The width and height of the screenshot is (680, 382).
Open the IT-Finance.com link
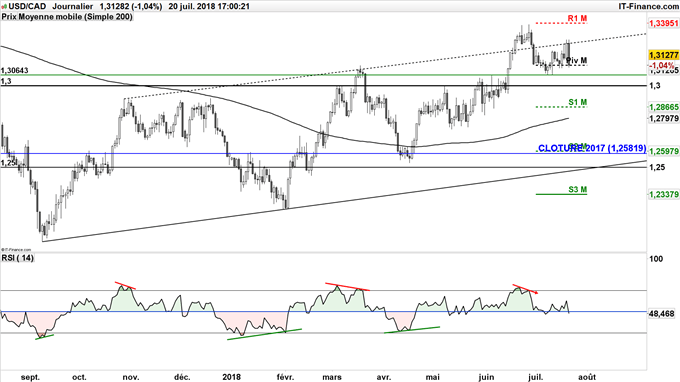pyautogui.click(x=648, y=6)
